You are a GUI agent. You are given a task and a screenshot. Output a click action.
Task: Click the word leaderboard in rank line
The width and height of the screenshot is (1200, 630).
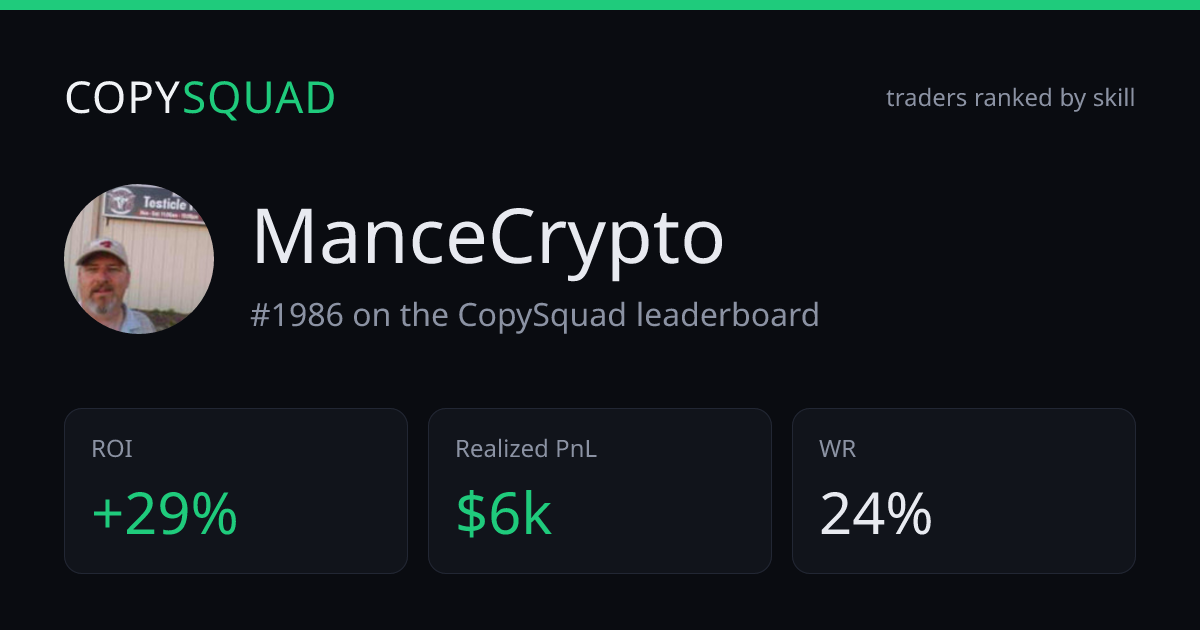point(728,315)
